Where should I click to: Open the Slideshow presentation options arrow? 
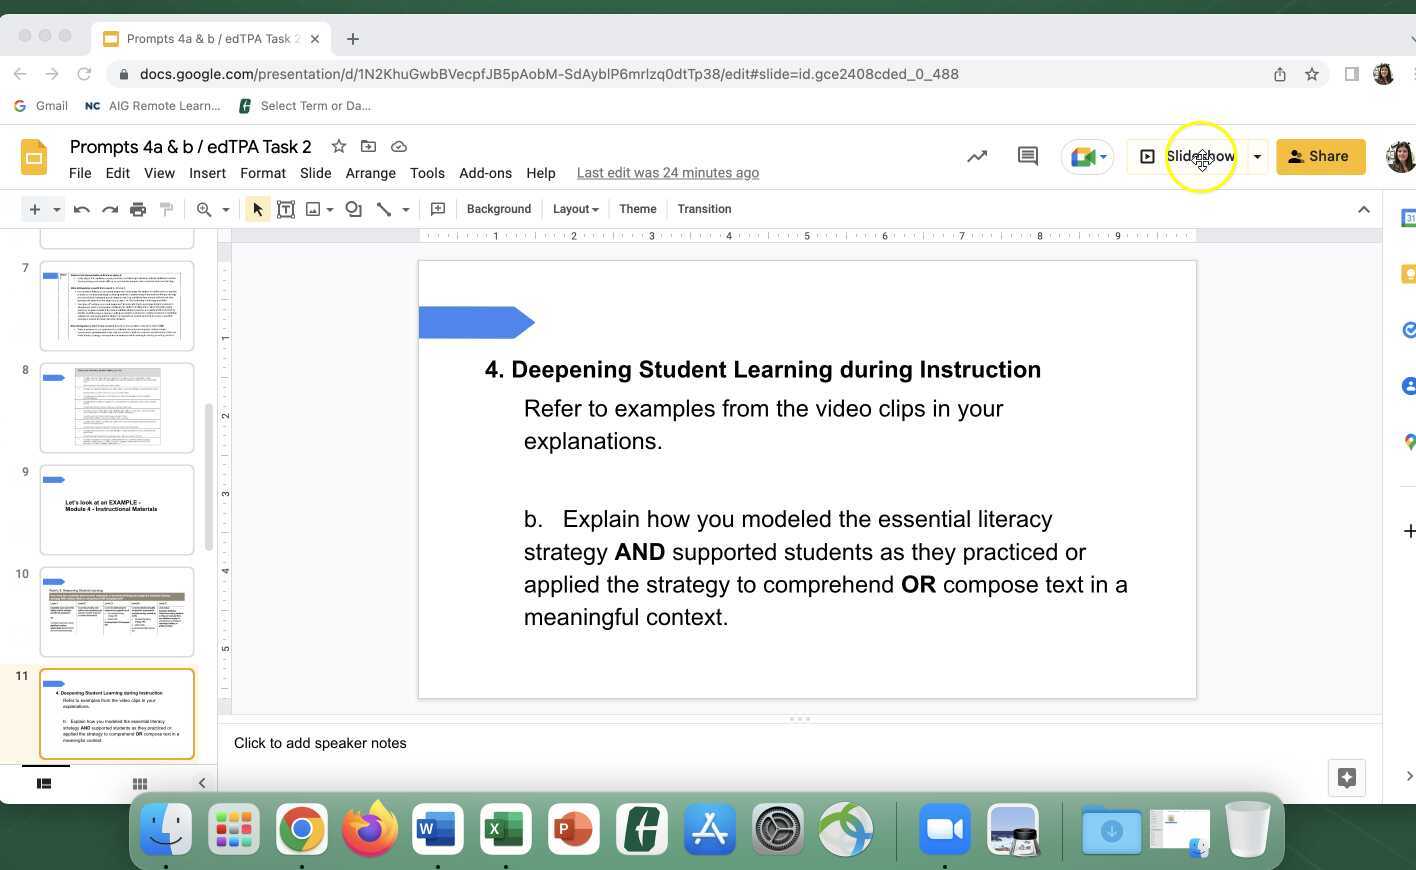coord(1257,156)
